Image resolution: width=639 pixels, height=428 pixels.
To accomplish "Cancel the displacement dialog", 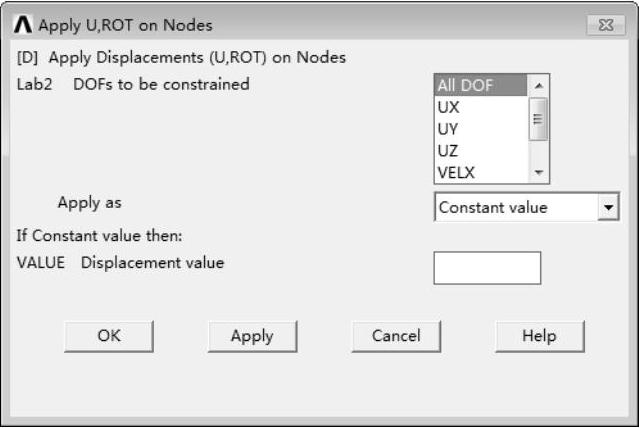I will tap(396, 336).
